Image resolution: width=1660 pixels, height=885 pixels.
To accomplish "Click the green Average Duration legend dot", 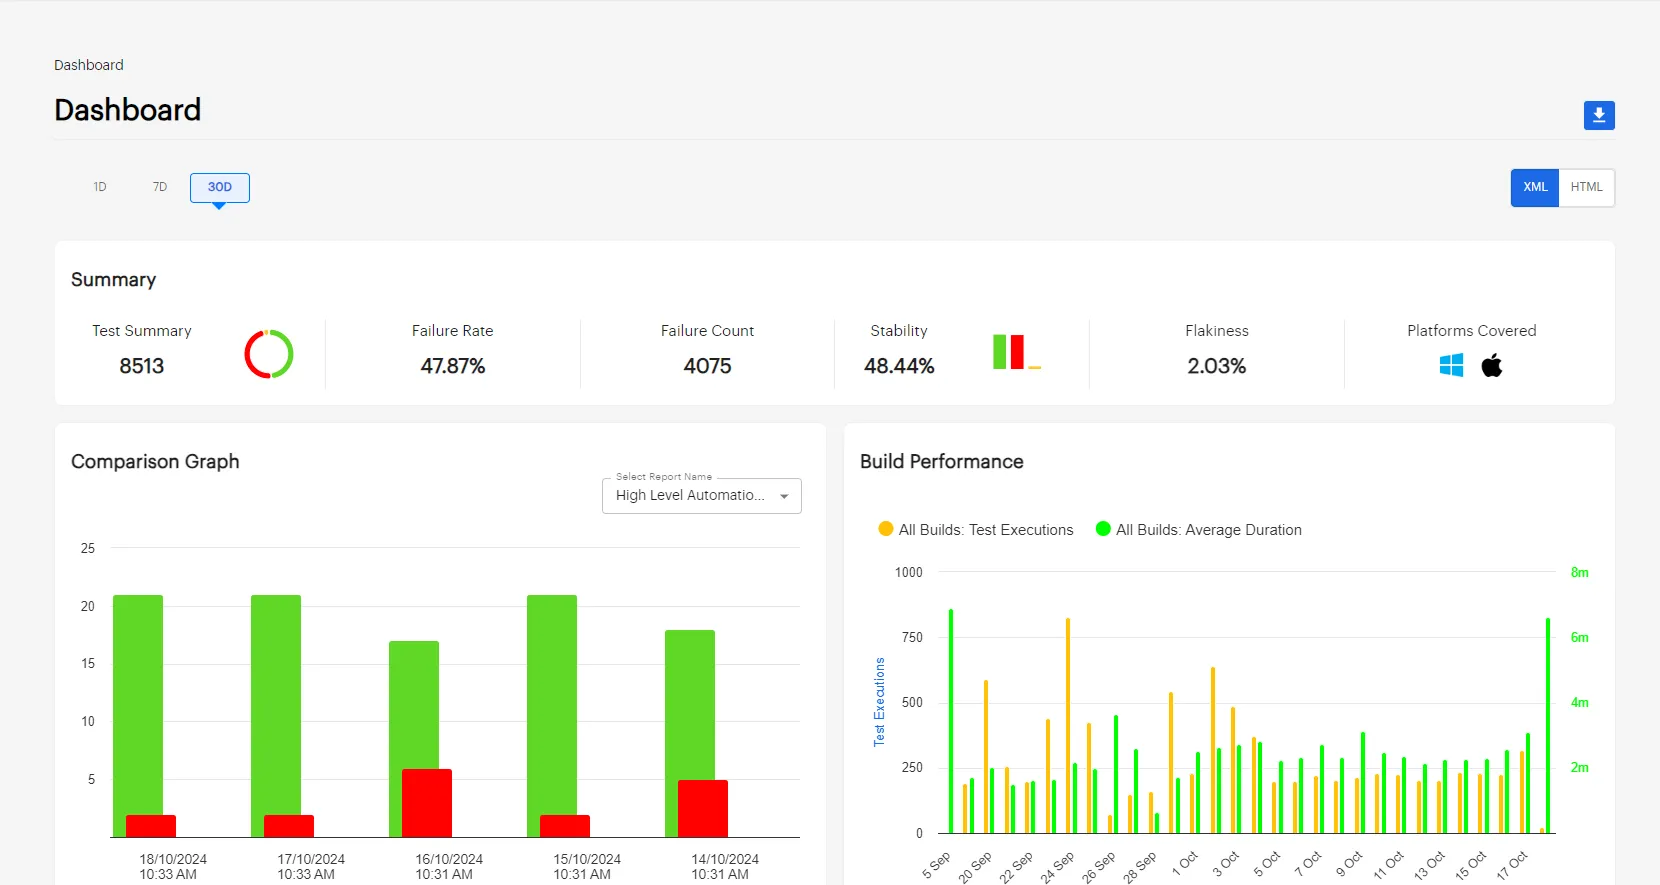I will [x=1103, y=529].
